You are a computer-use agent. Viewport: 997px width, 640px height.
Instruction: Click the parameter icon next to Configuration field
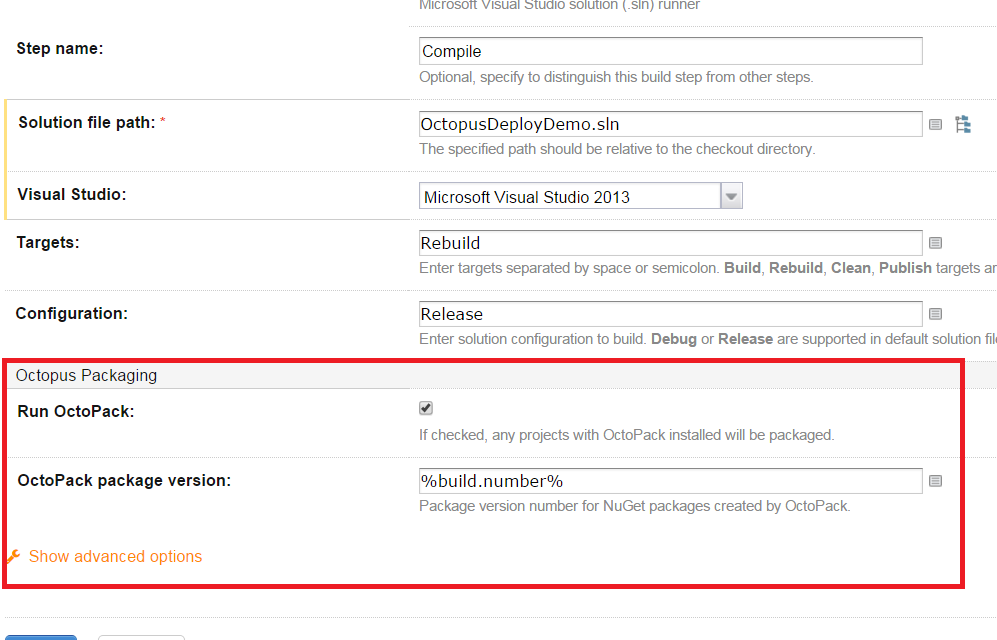click(935, 314)
